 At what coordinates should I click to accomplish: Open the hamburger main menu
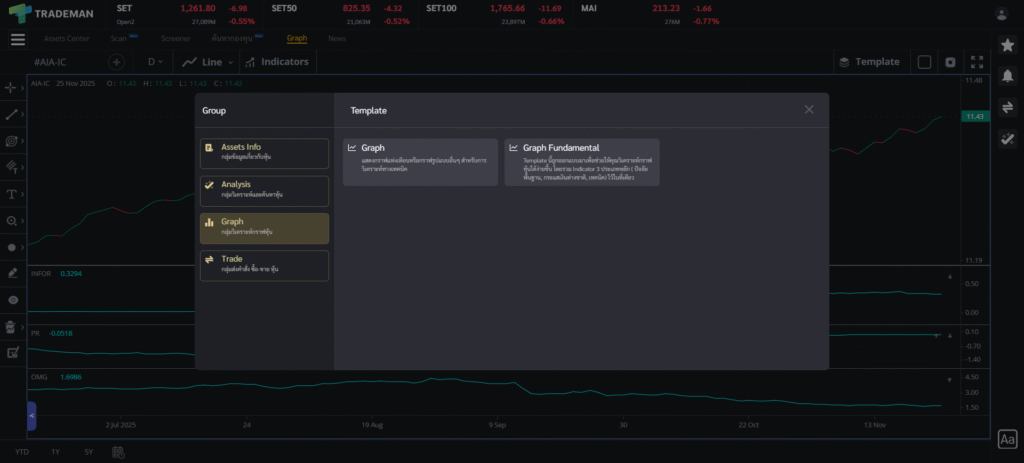tap(18, 39)
